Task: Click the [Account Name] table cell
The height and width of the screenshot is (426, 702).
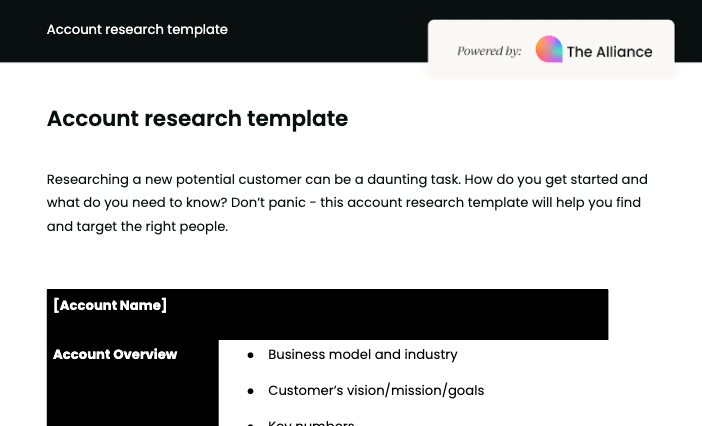Action: coord(110,306)
